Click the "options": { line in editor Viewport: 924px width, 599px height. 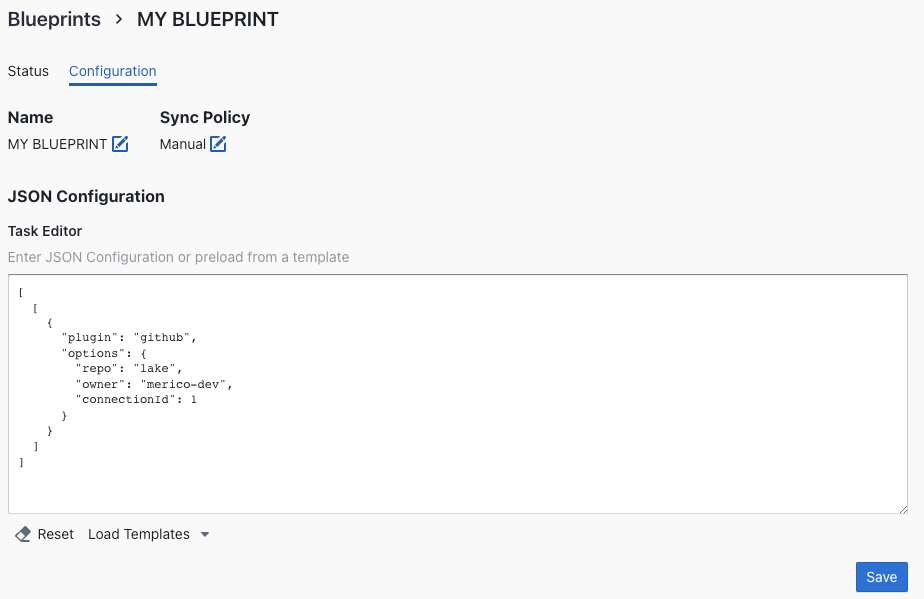tap(104, 353)
